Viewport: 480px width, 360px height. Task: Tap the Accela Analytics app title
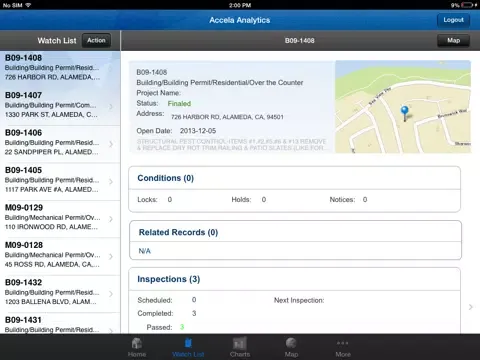tap(240, 20)
